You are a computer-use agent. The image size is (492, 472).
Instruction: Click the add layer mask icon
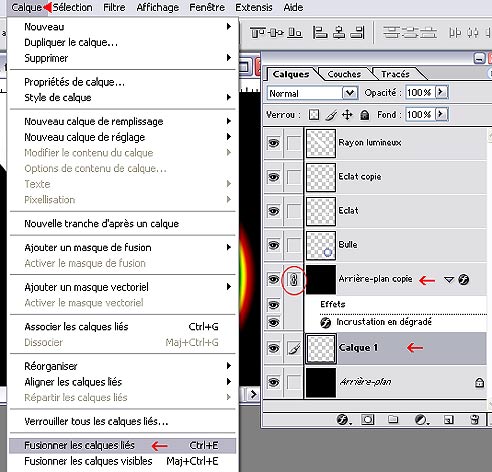pos(368,419)
